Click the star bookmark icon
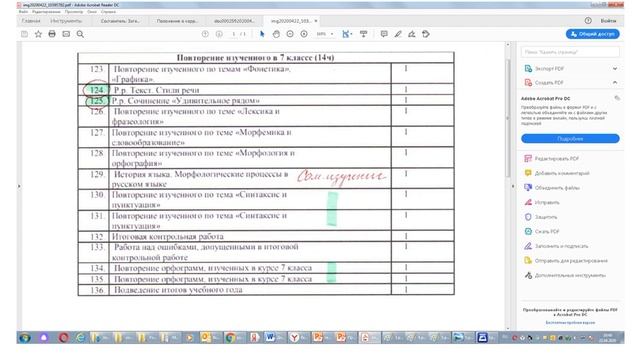This screenshot has height=360, width=640. click(x=38, y=34)
